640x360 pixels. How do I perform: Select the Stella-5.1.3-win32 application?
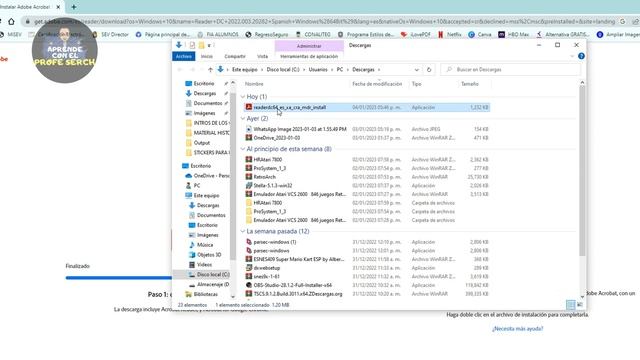[273, 186]
